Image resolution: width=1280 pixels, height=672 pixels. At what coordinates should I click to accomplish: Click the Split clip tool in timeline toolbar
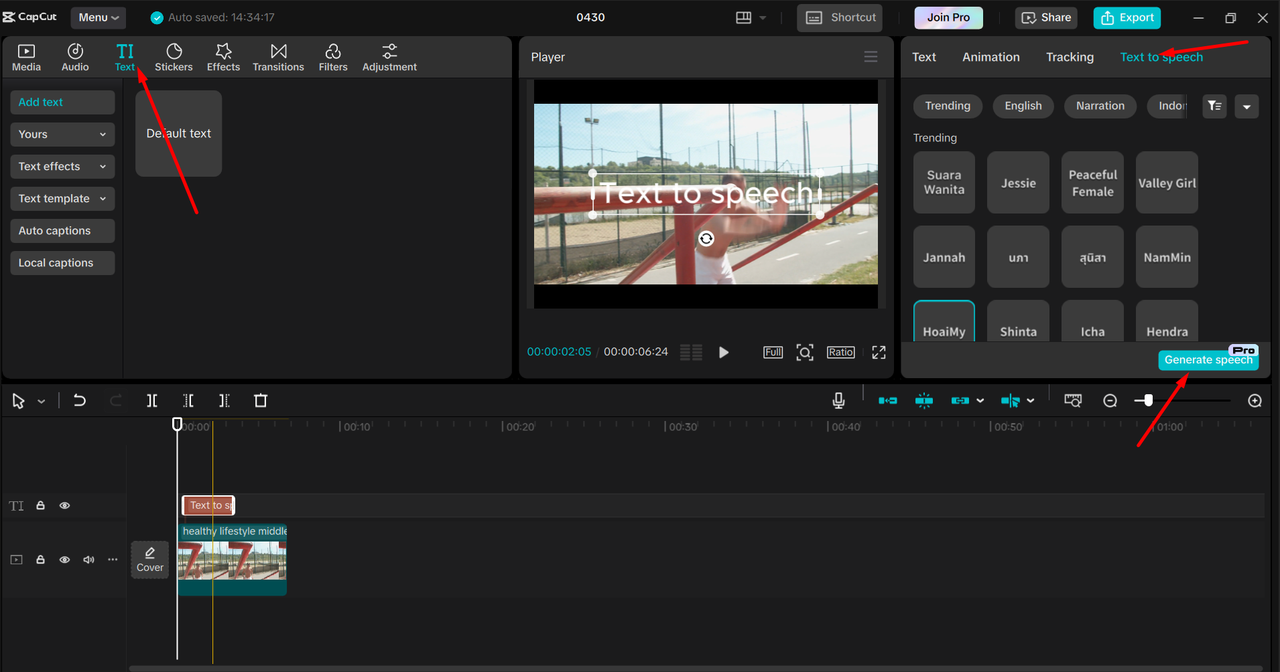(x=152, y=400)
